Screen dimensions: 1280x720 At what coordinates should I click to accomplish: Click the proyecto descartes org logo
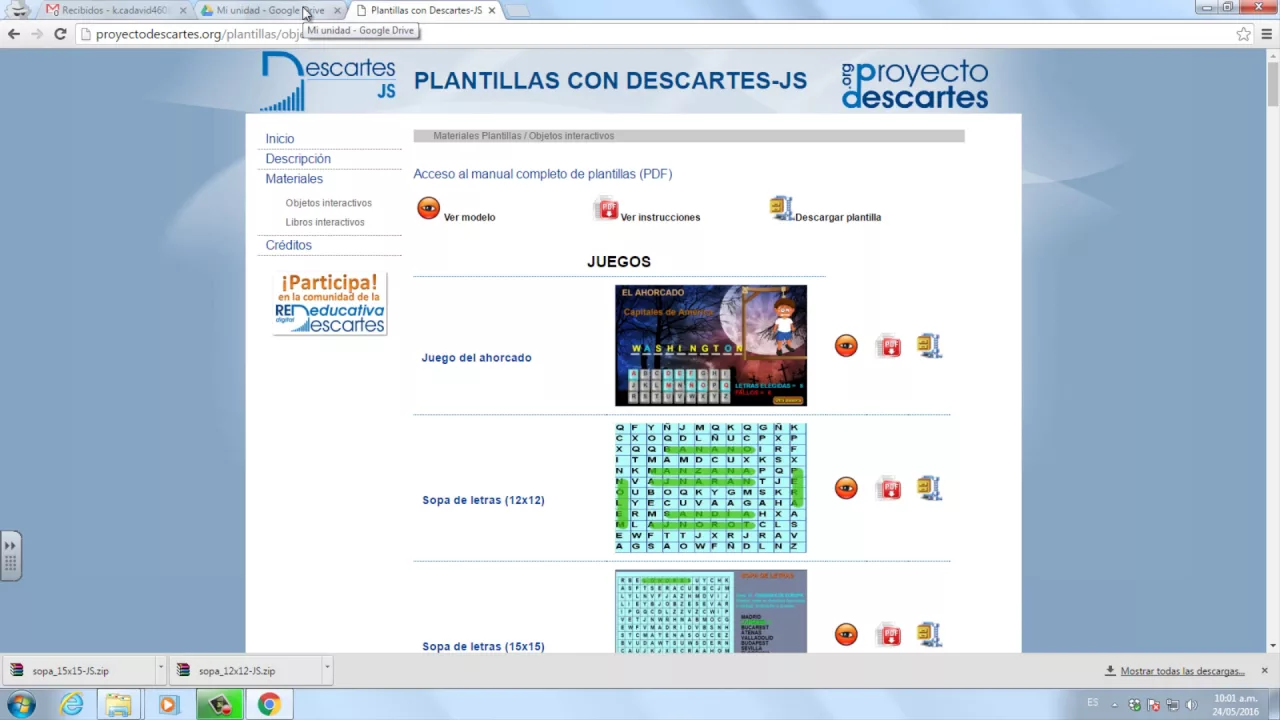[x=915, y=84]
